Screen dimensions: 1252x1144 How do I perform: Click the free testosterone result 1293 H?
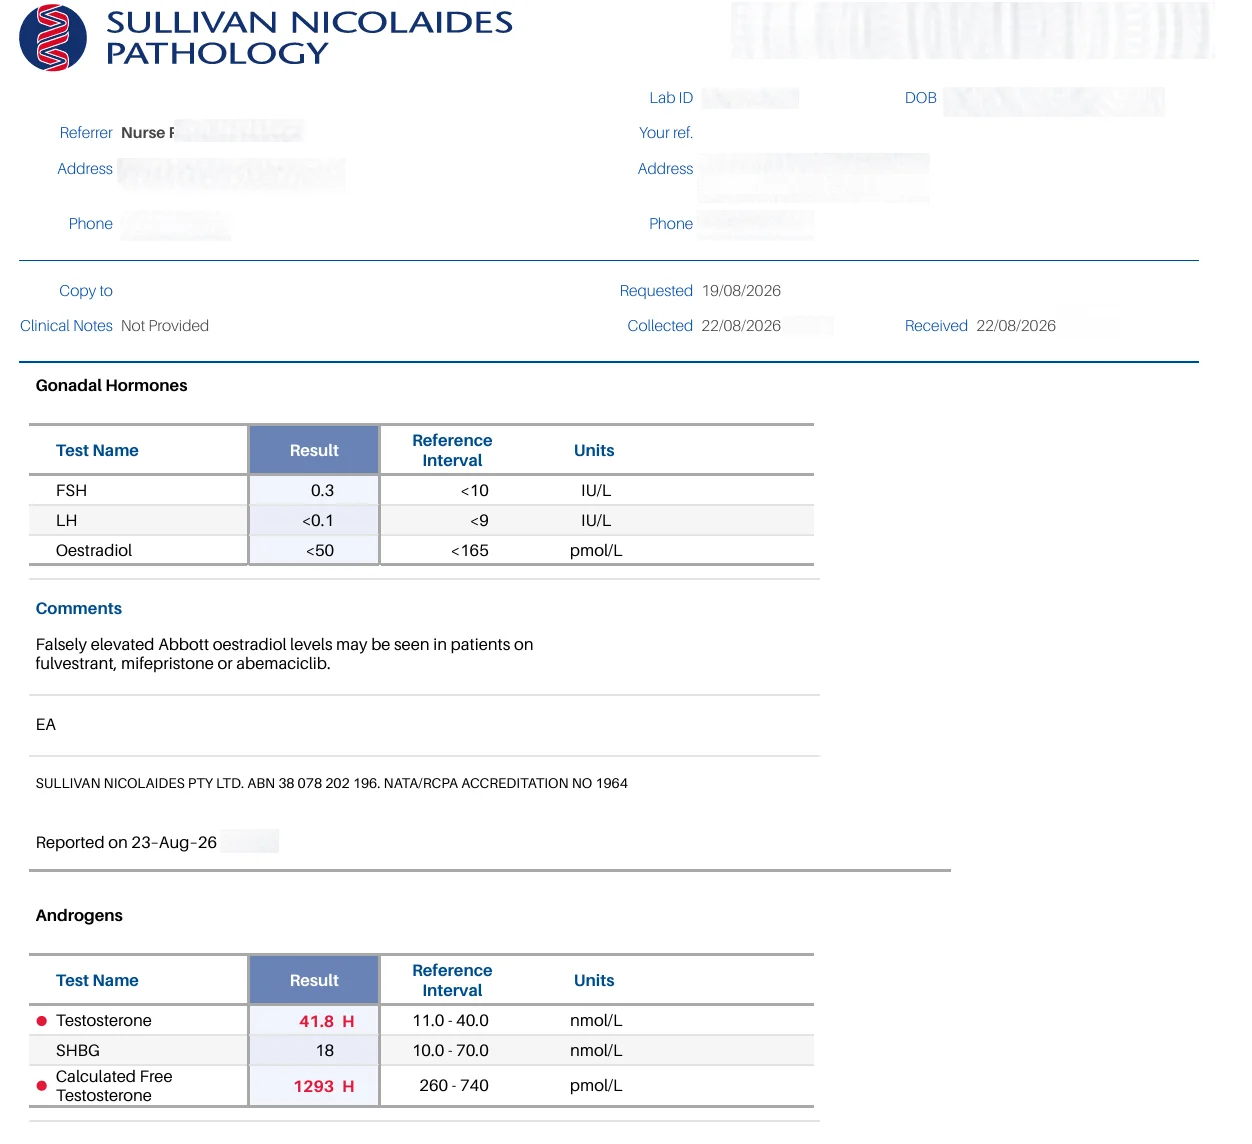[x=323, y=1086]
